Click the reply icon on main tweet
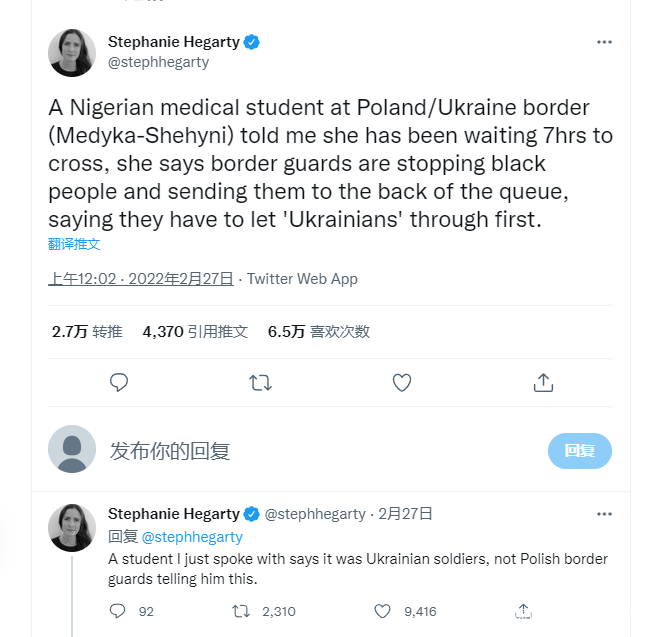Image resolution: width=651 pixels, height=637 pixels. pos(119,382)
